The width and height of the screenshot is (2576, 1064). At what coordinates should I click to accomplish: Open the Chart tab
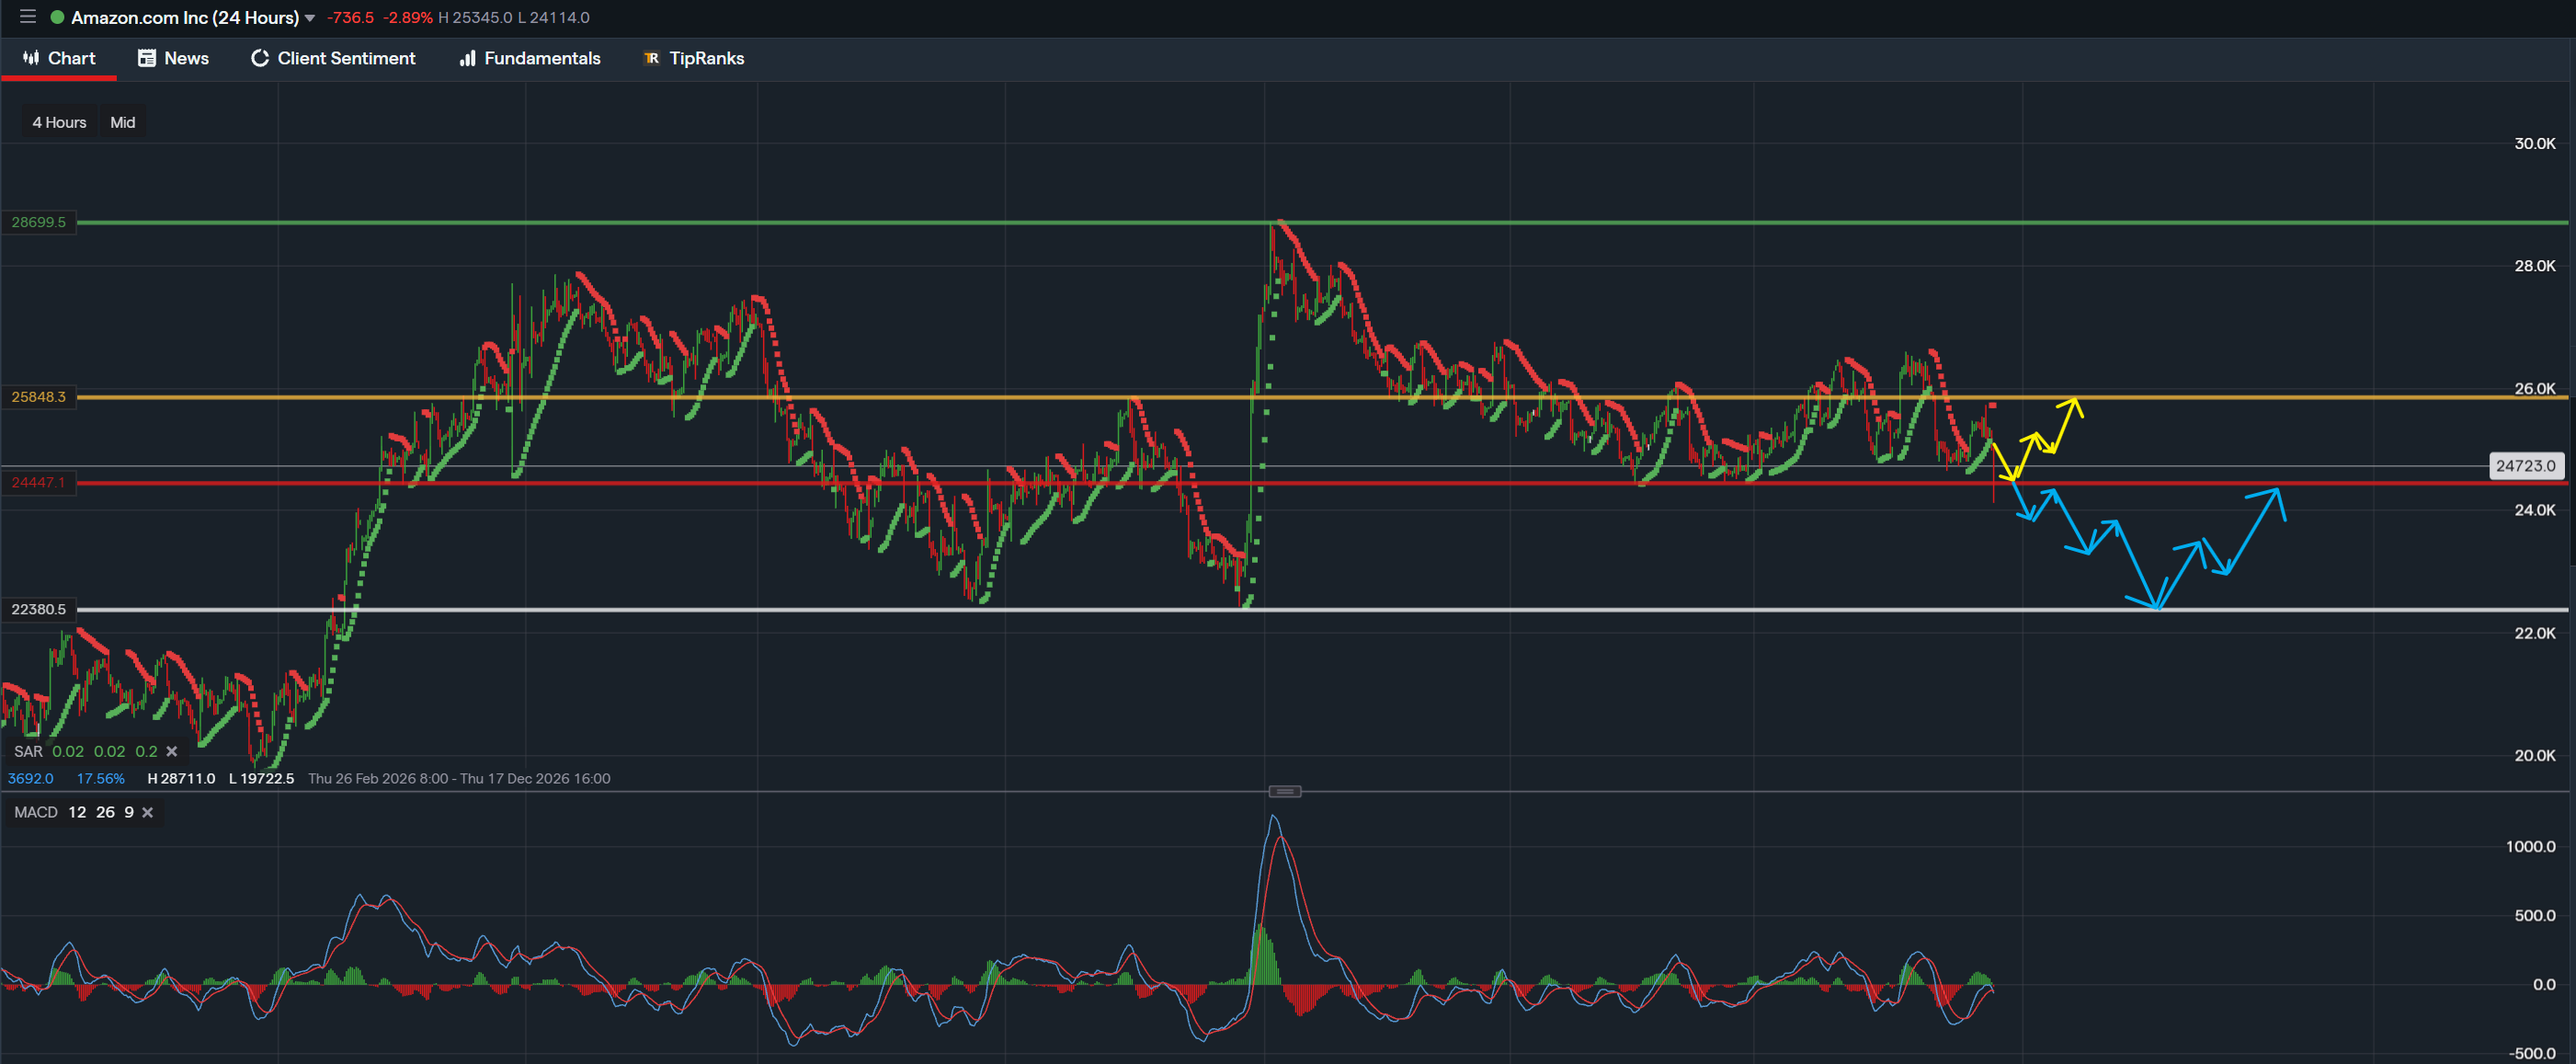[x=59, y=58]
